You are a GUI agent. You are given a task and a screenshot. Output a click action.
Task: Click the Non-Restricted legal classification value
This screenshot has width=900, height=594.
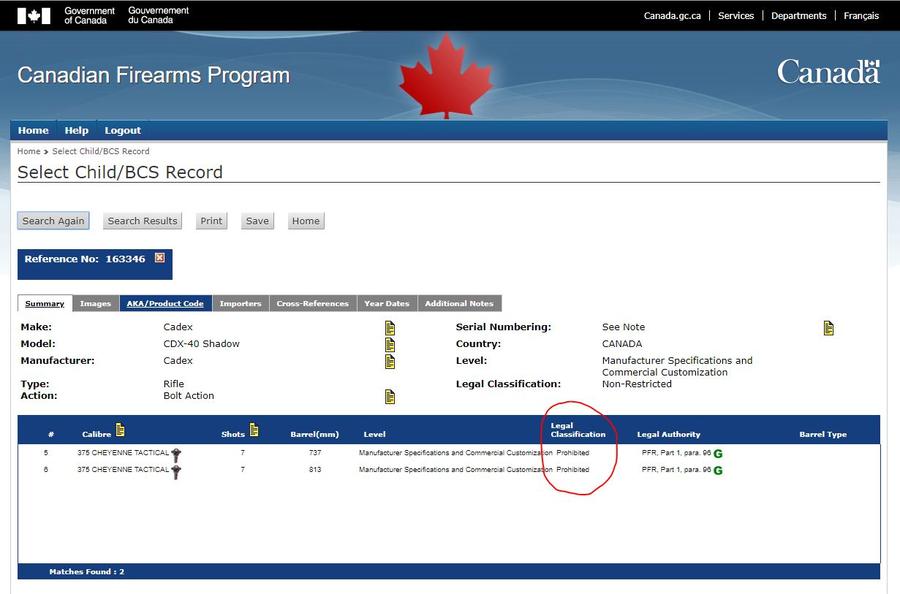click(x=637, y=384)
